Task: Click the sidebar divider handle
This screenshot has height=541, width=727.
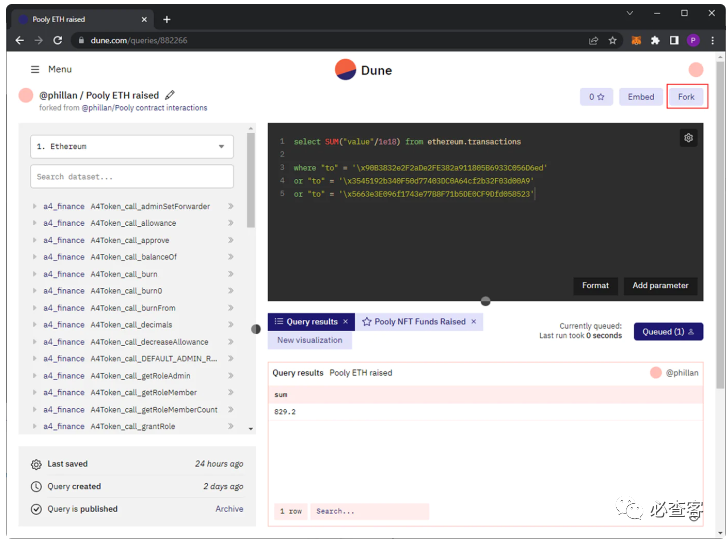Action: 256,329
